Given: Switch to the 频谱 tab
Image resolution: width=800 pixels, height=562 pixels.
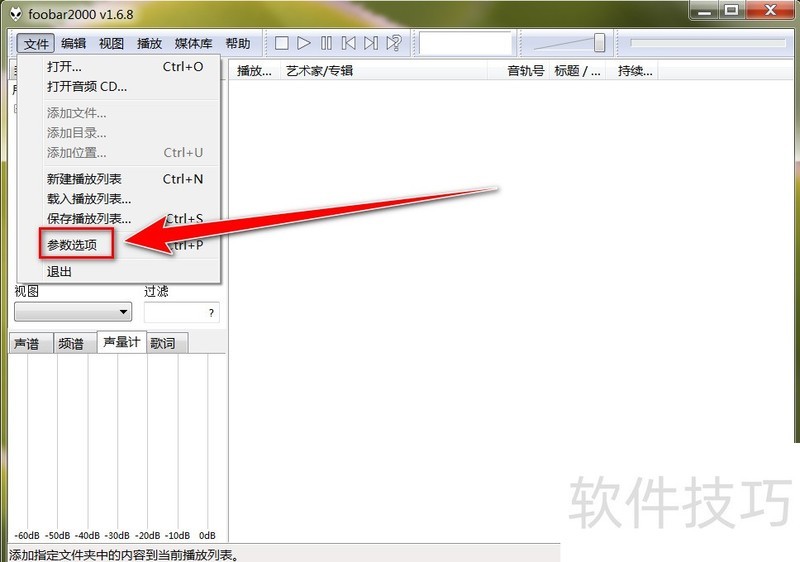Looking at the screenshot, I should pos(75,344).
